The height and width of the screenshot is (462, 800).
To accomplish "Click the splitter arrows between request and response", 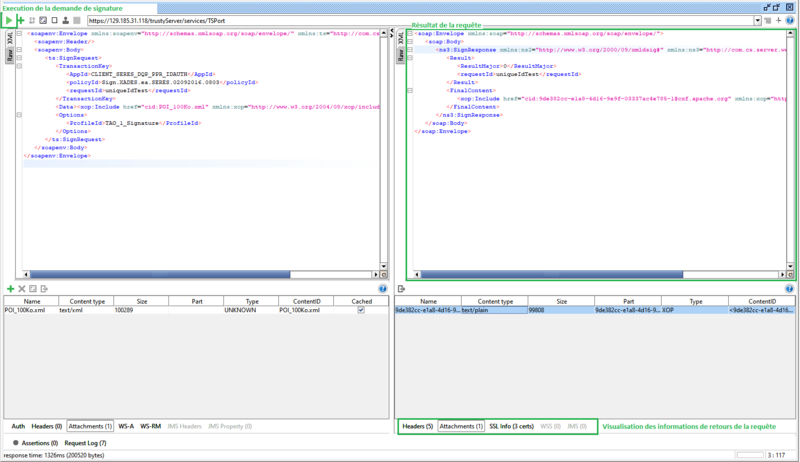I will (x=391, y=33).
